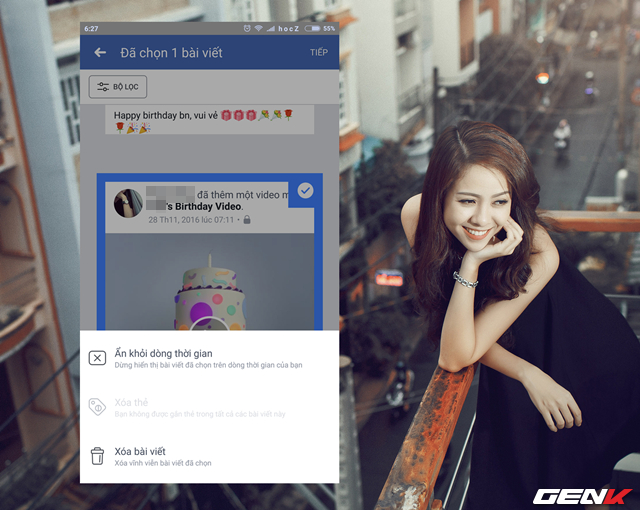The image size is (640, 510).
Task: Tap the back arrow in the header
Action: [100, 52]
